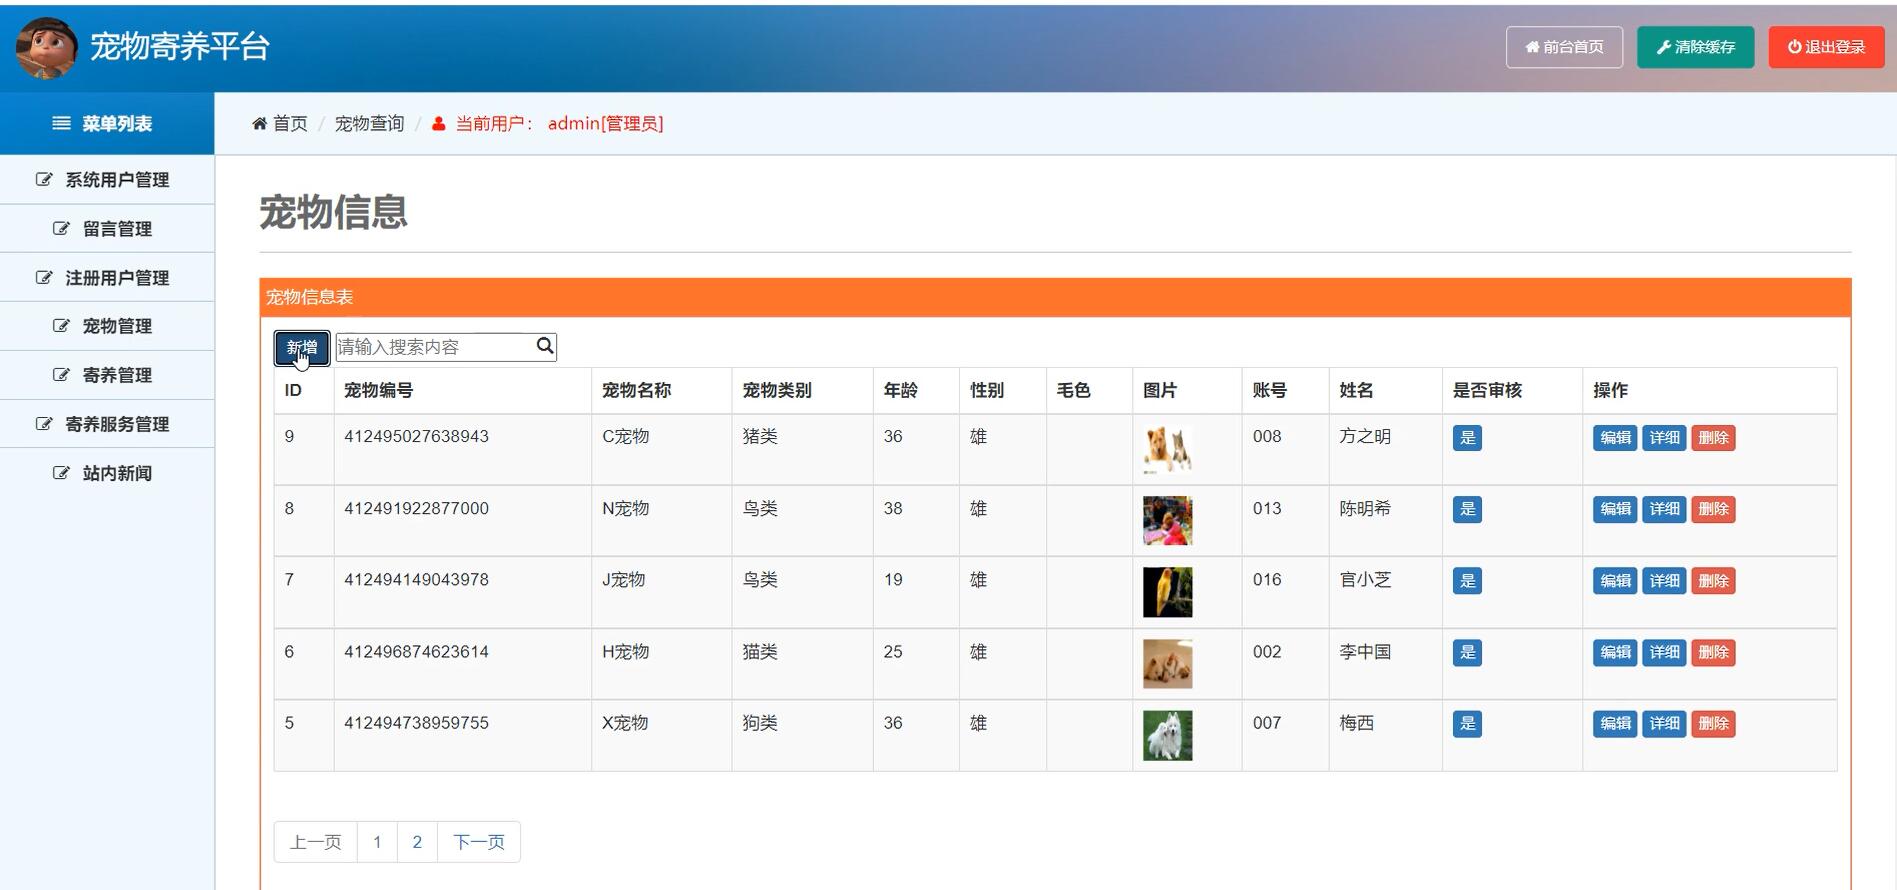Edit the J宠物 row

pyautogui.click(x=1615, y=581)
